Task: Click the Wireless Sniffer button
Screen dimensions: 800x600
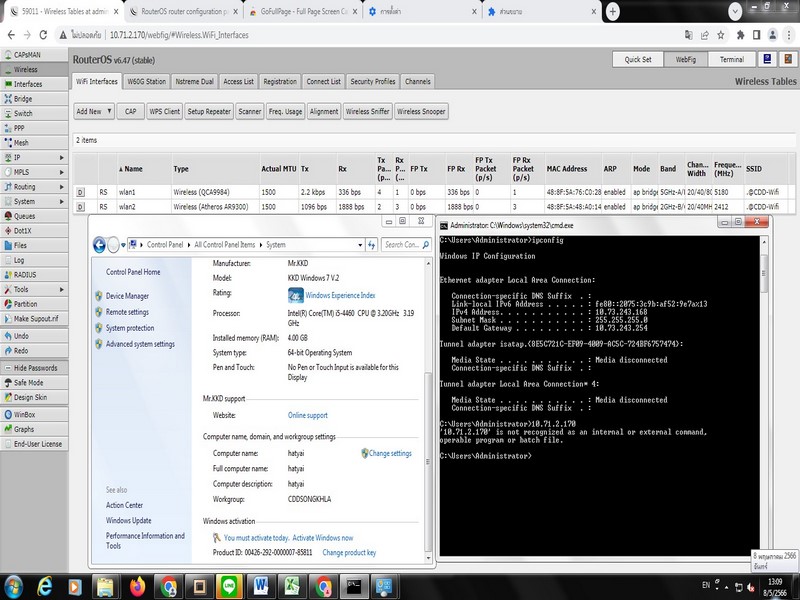Action: (367, 111)
